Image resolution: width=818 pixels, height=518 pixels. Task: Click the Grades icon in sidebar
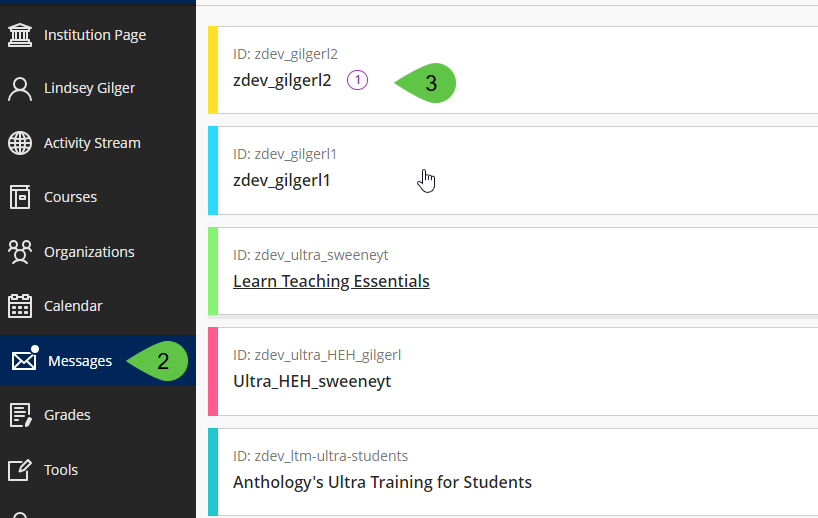pos(20,415)
